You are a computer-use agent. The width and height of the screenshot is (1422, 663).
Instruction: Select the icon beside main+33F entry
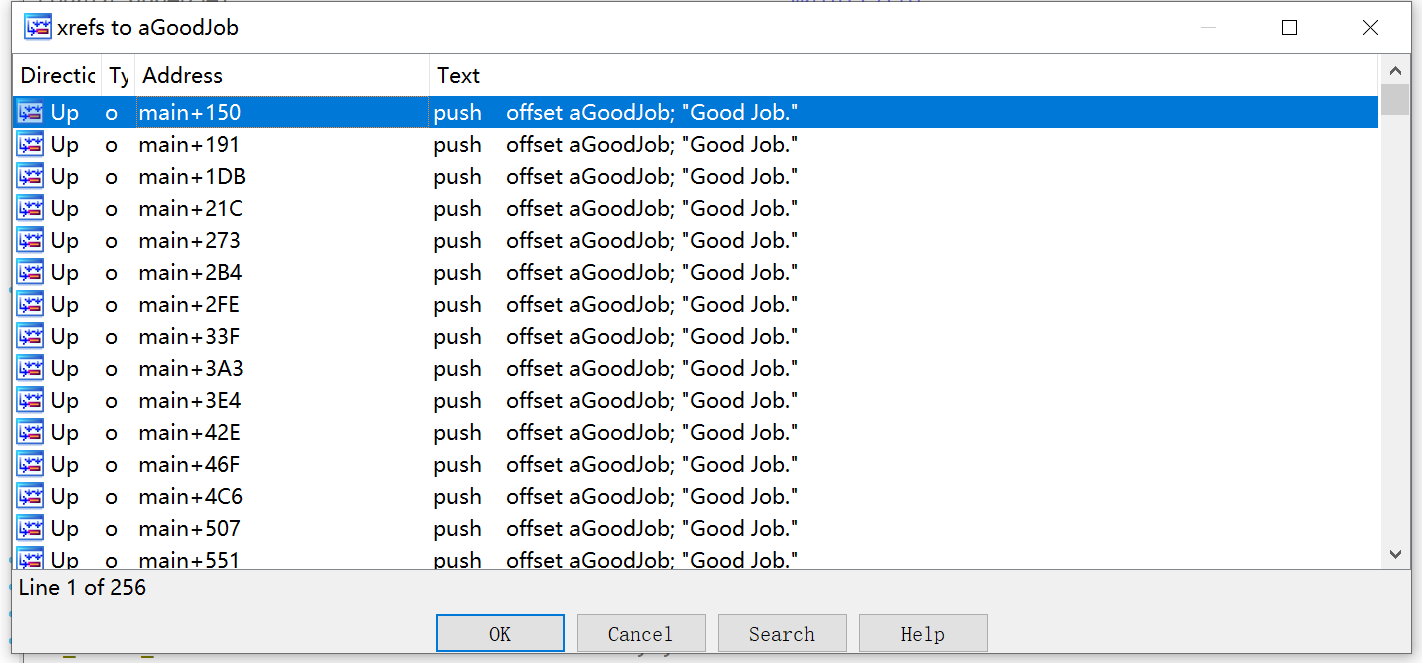pos(31,336)
